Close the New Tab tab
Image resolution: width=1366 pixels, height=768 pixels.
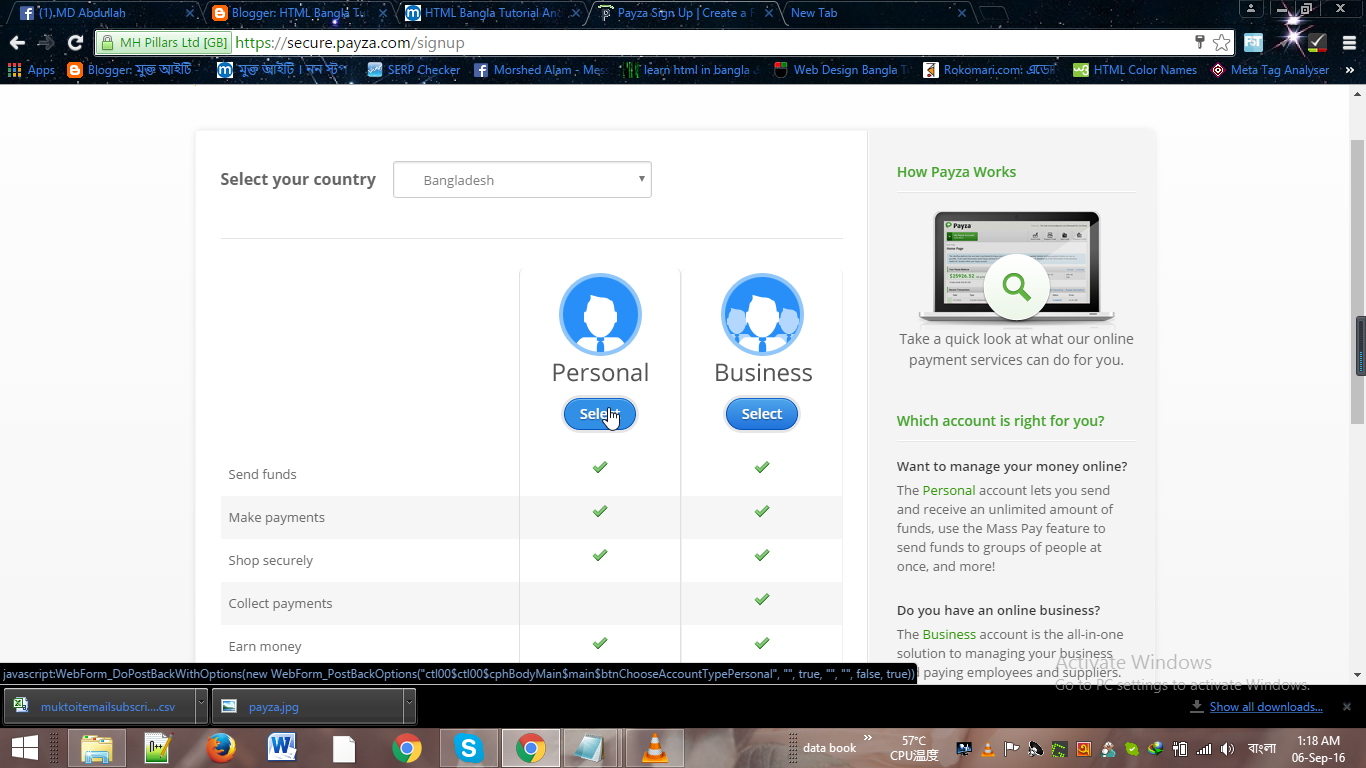tap(962, 13)
